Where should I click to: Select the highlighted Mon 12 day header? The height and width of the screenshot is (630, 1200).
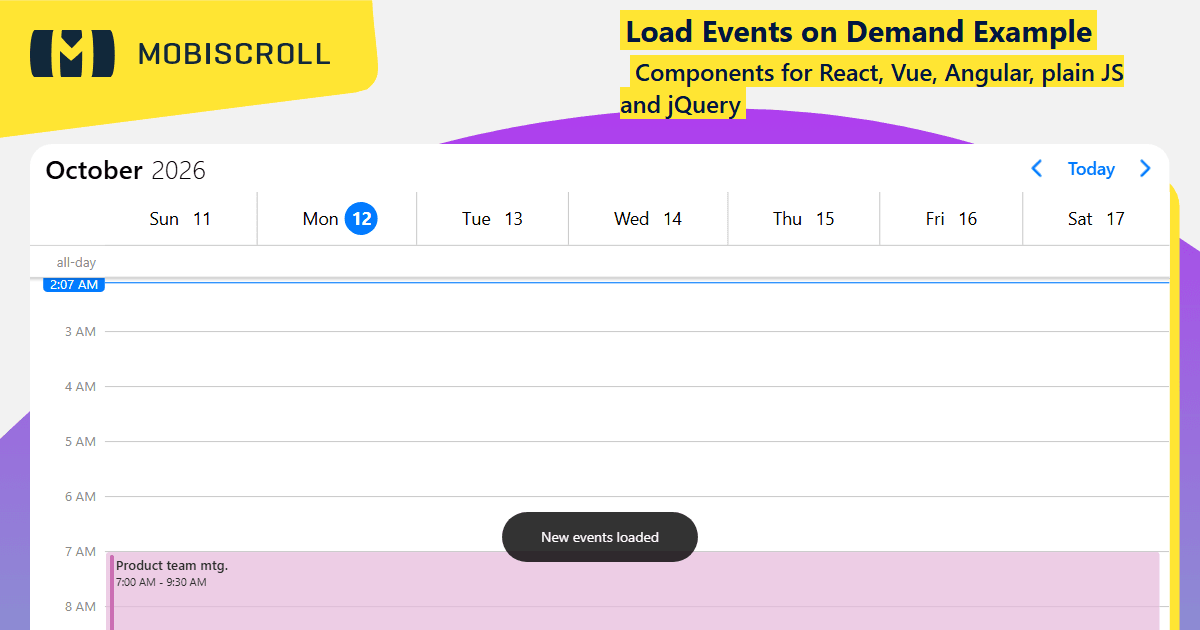[x=337, y=219]
